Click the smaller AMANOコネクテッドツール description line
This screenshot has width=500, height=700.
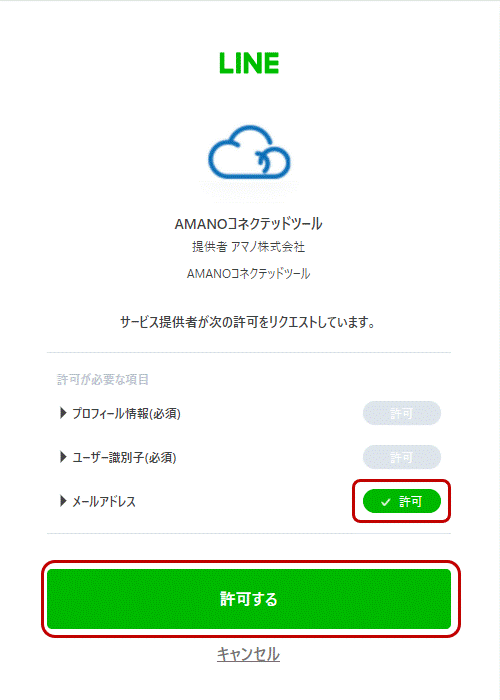point(249,274)
